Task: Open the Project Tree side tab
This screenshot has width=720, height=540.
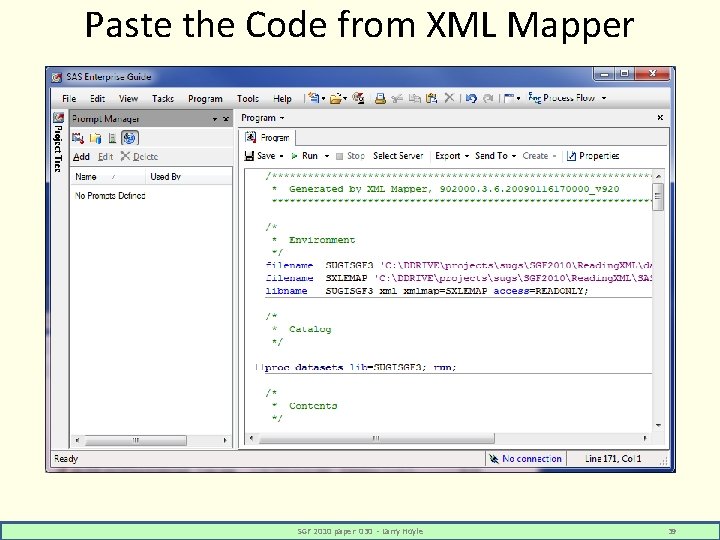Action: (58, 148)
